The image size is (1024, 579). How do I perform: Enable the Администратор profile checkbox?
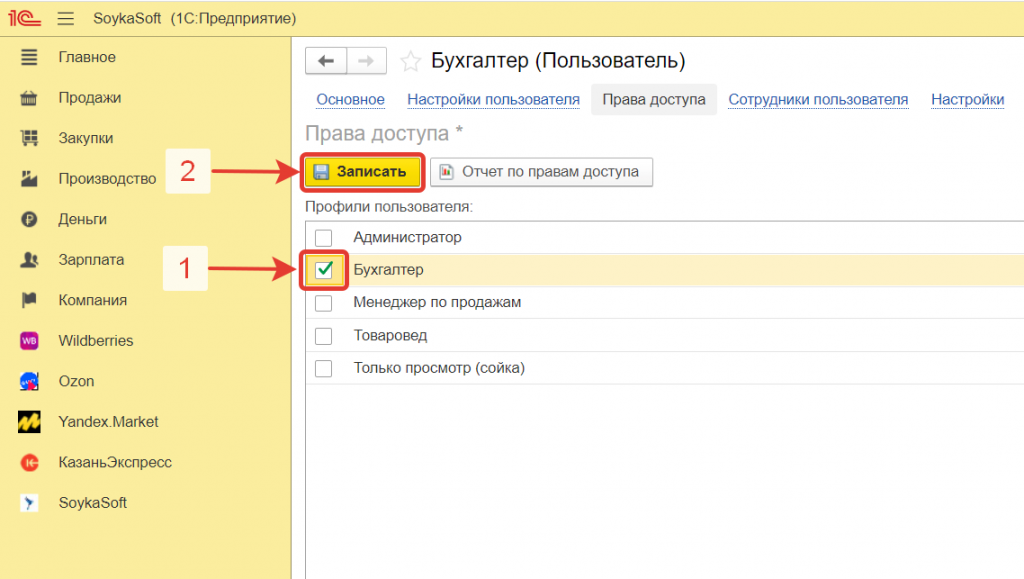click(323, 238)
